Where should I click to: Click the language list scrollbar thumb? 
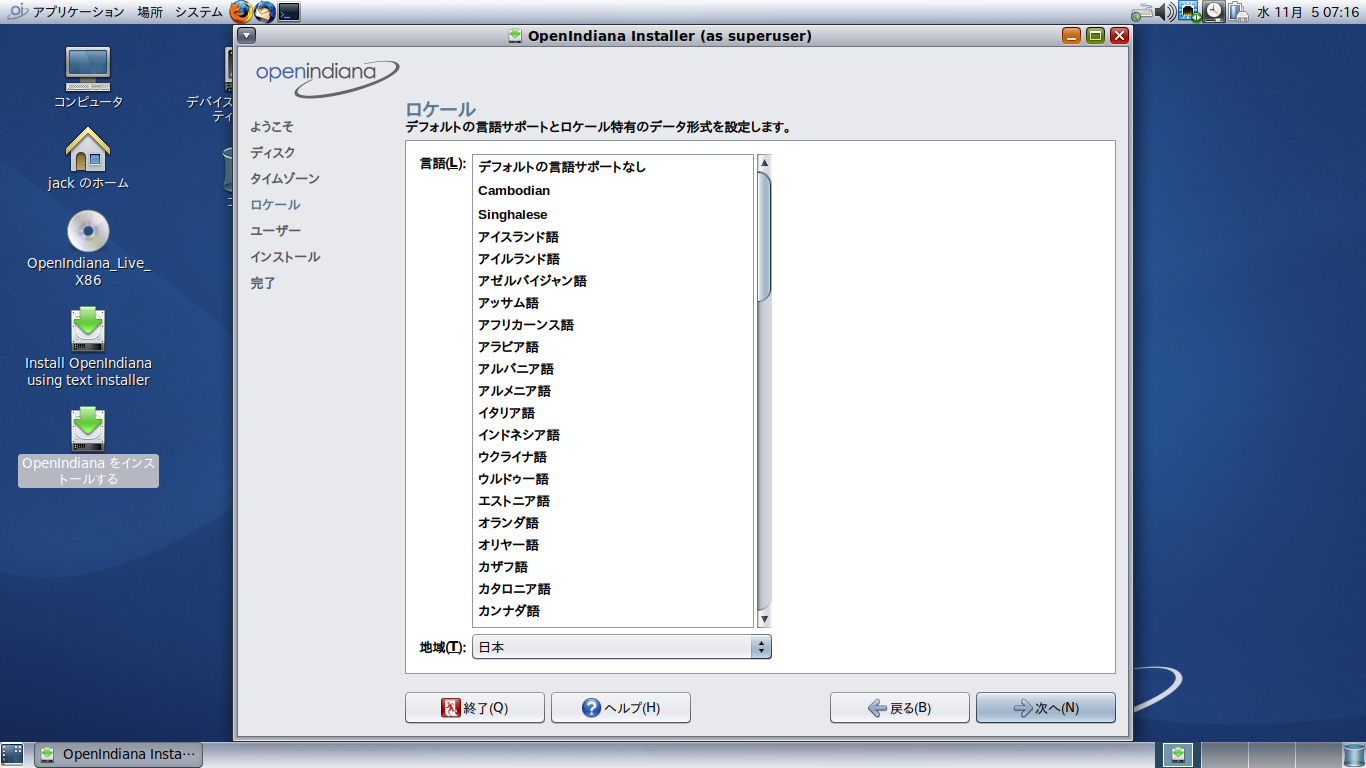pyautogui.click(x=764, y=236)
